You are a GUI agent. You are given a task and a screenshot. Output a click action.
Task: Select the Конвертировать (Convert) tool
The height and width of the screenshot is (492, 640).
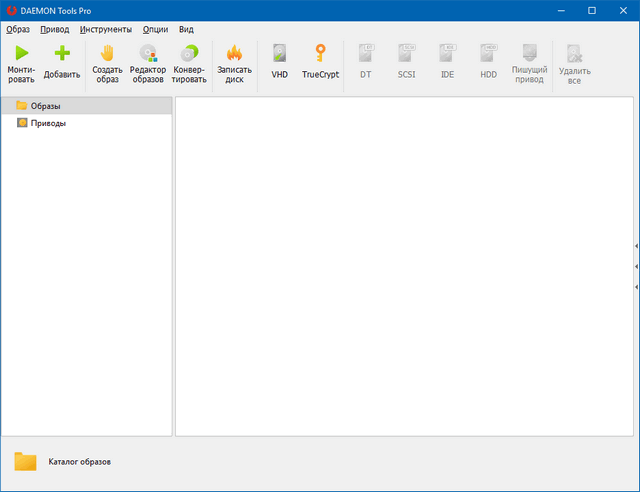tap(189, 54)
